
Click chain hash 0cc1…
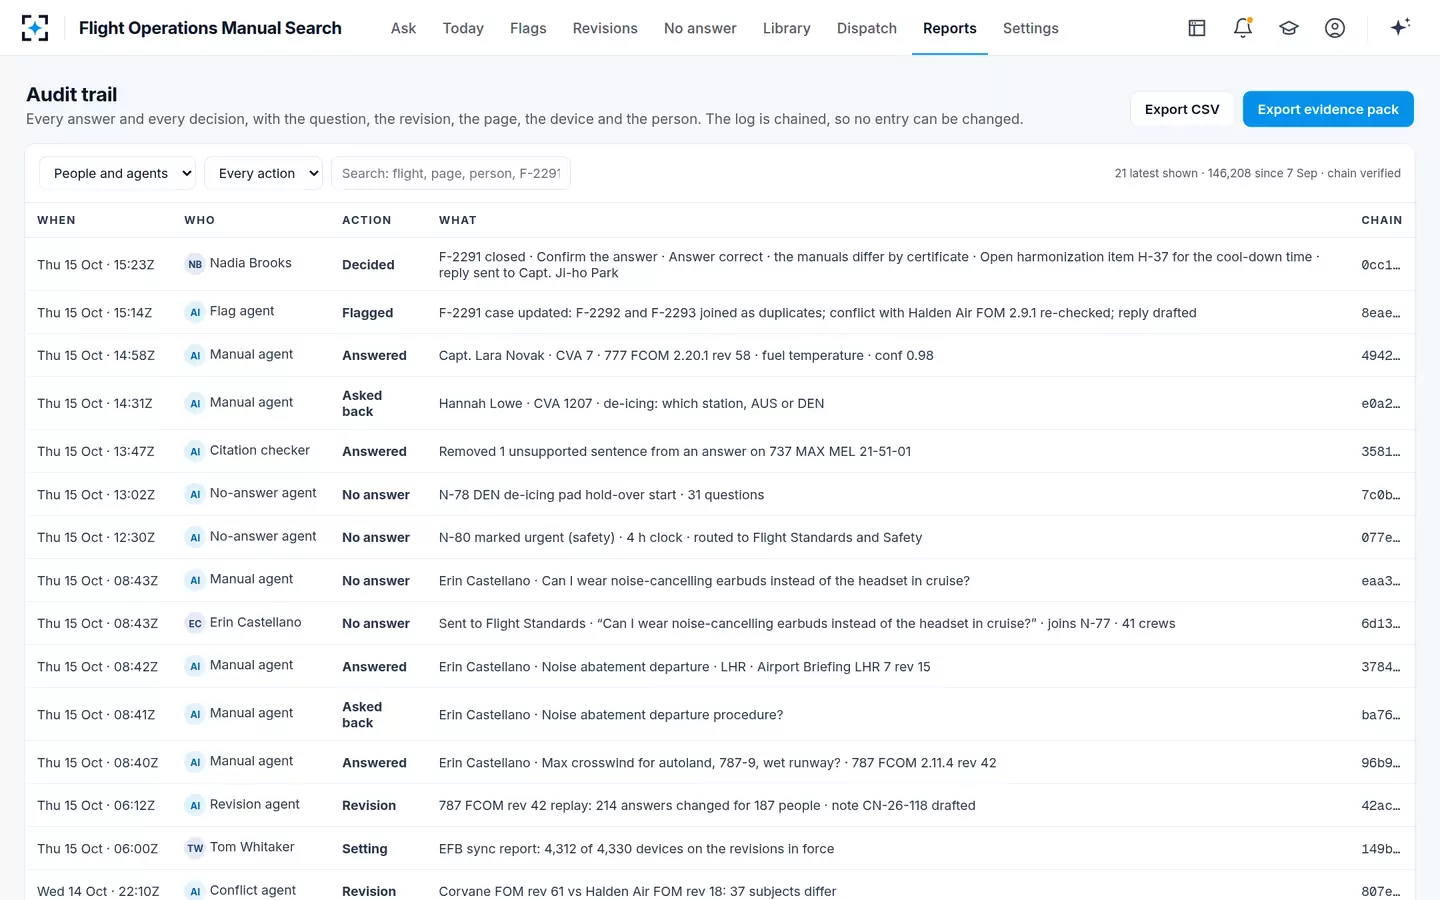point(1381,265)
